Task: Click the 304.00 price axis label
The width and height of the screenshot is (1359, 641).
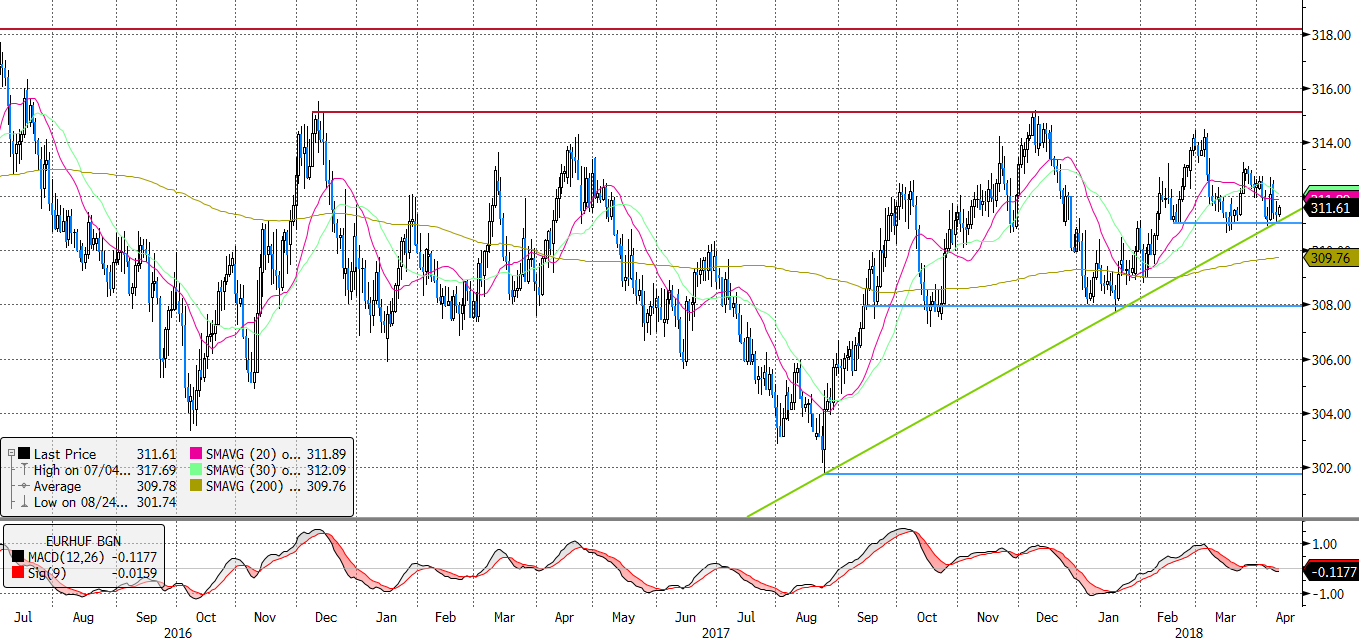Action: [x=1330, y=413]
